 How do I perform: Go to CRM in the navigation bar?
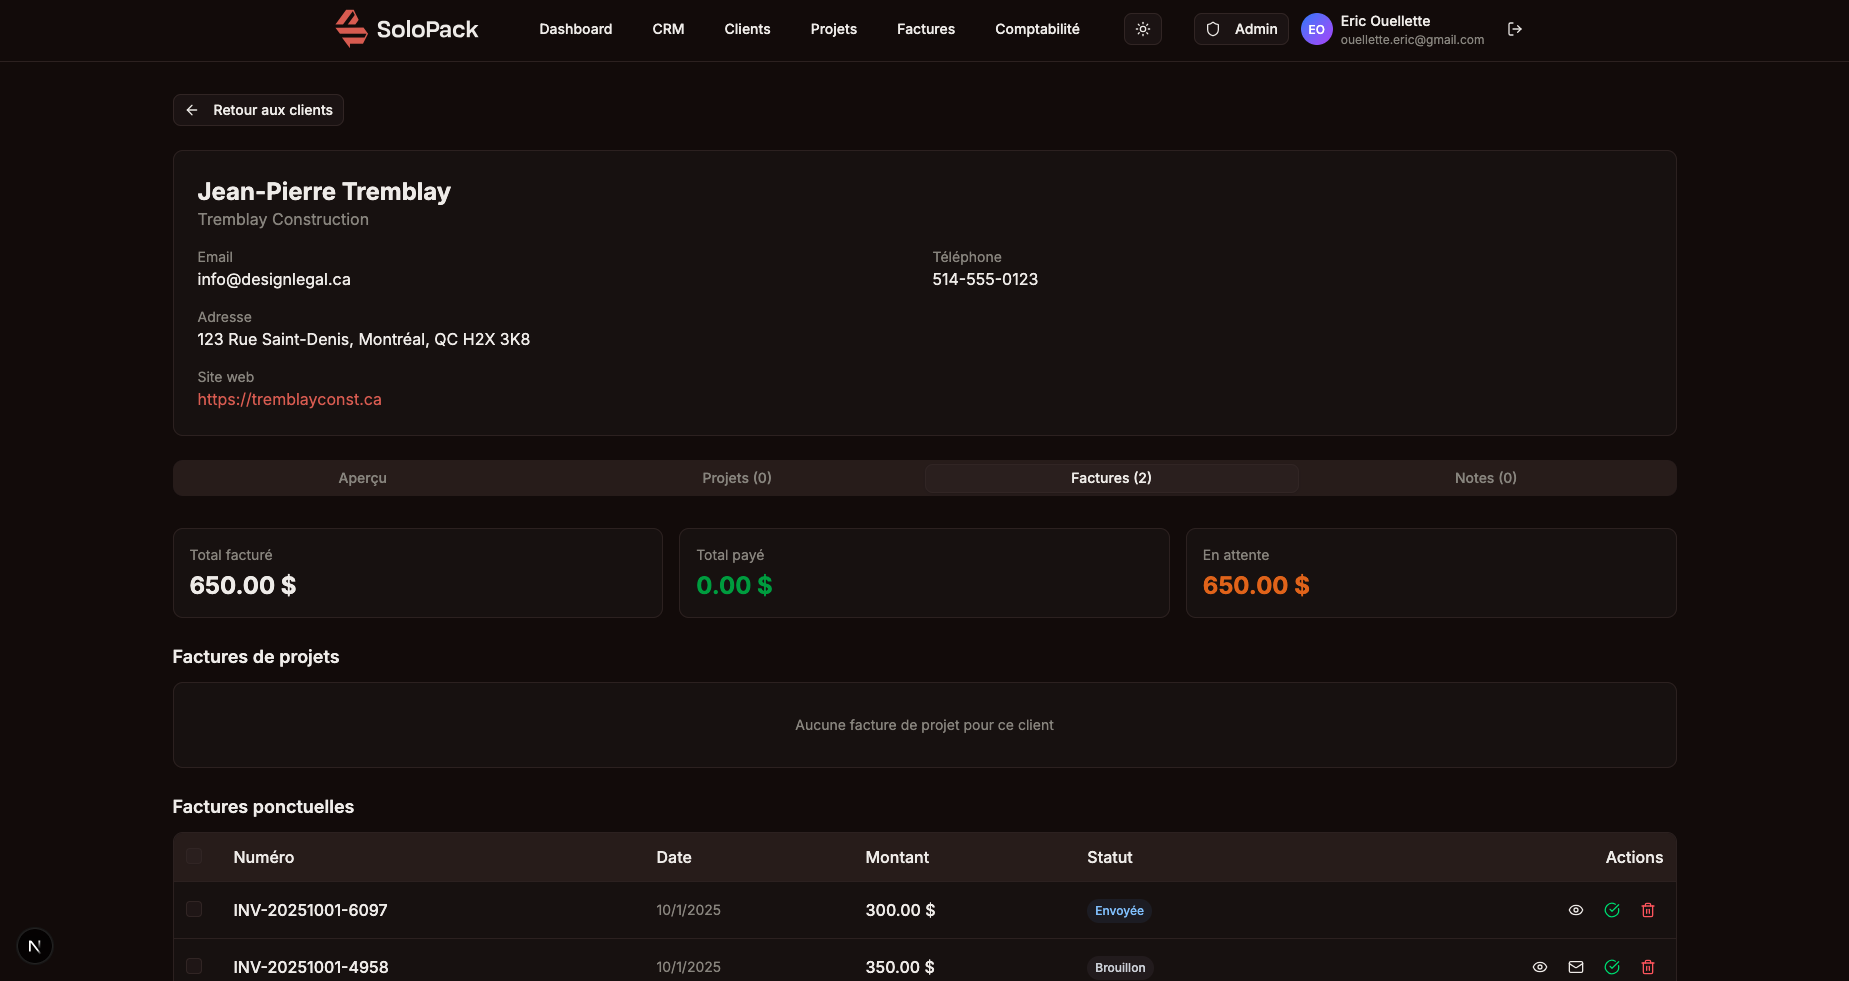(668, 29)
